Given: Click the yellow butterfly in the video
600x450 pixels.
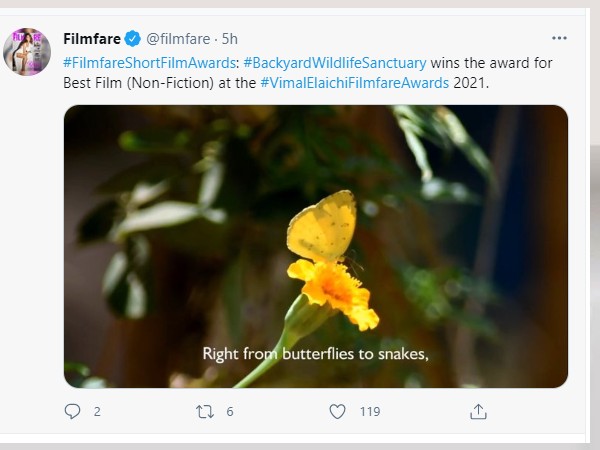Looking at the screenshot, I should click(320, 226).
